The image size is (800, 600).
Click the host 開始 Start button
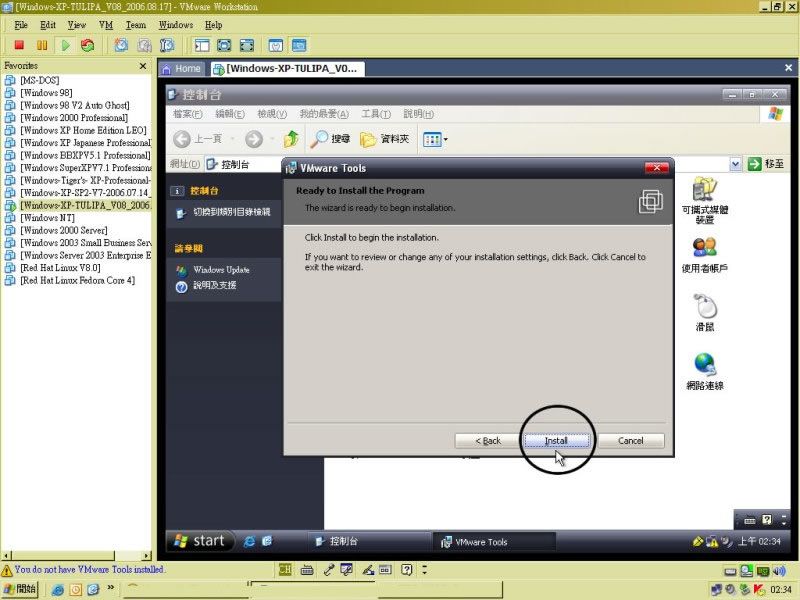point(20,589)
